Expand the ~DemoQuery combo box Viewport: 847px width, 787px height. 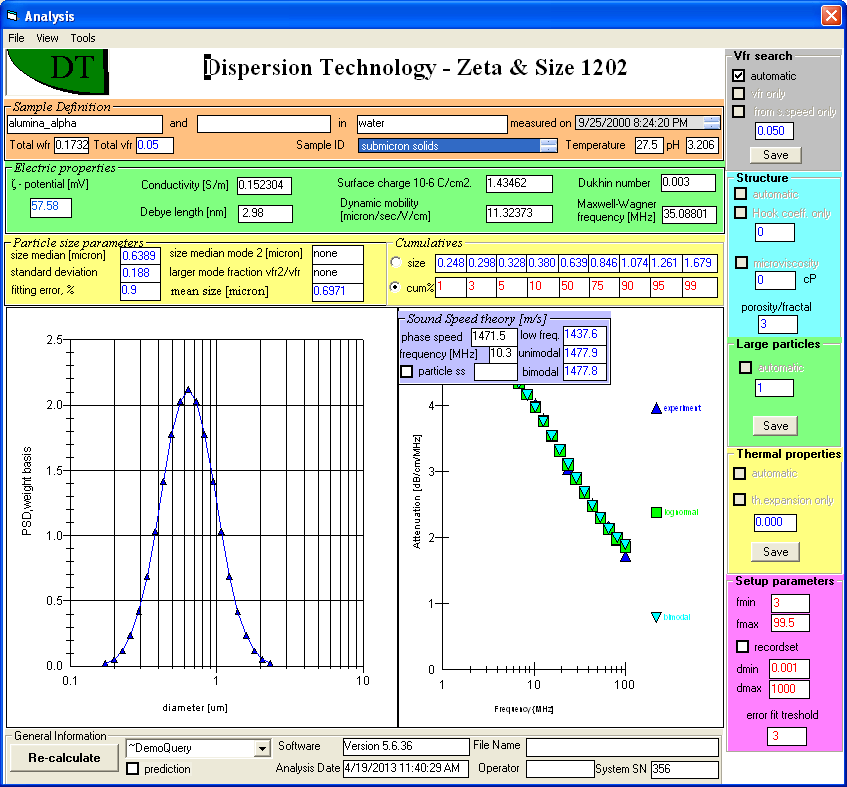(x=262, y=749)
